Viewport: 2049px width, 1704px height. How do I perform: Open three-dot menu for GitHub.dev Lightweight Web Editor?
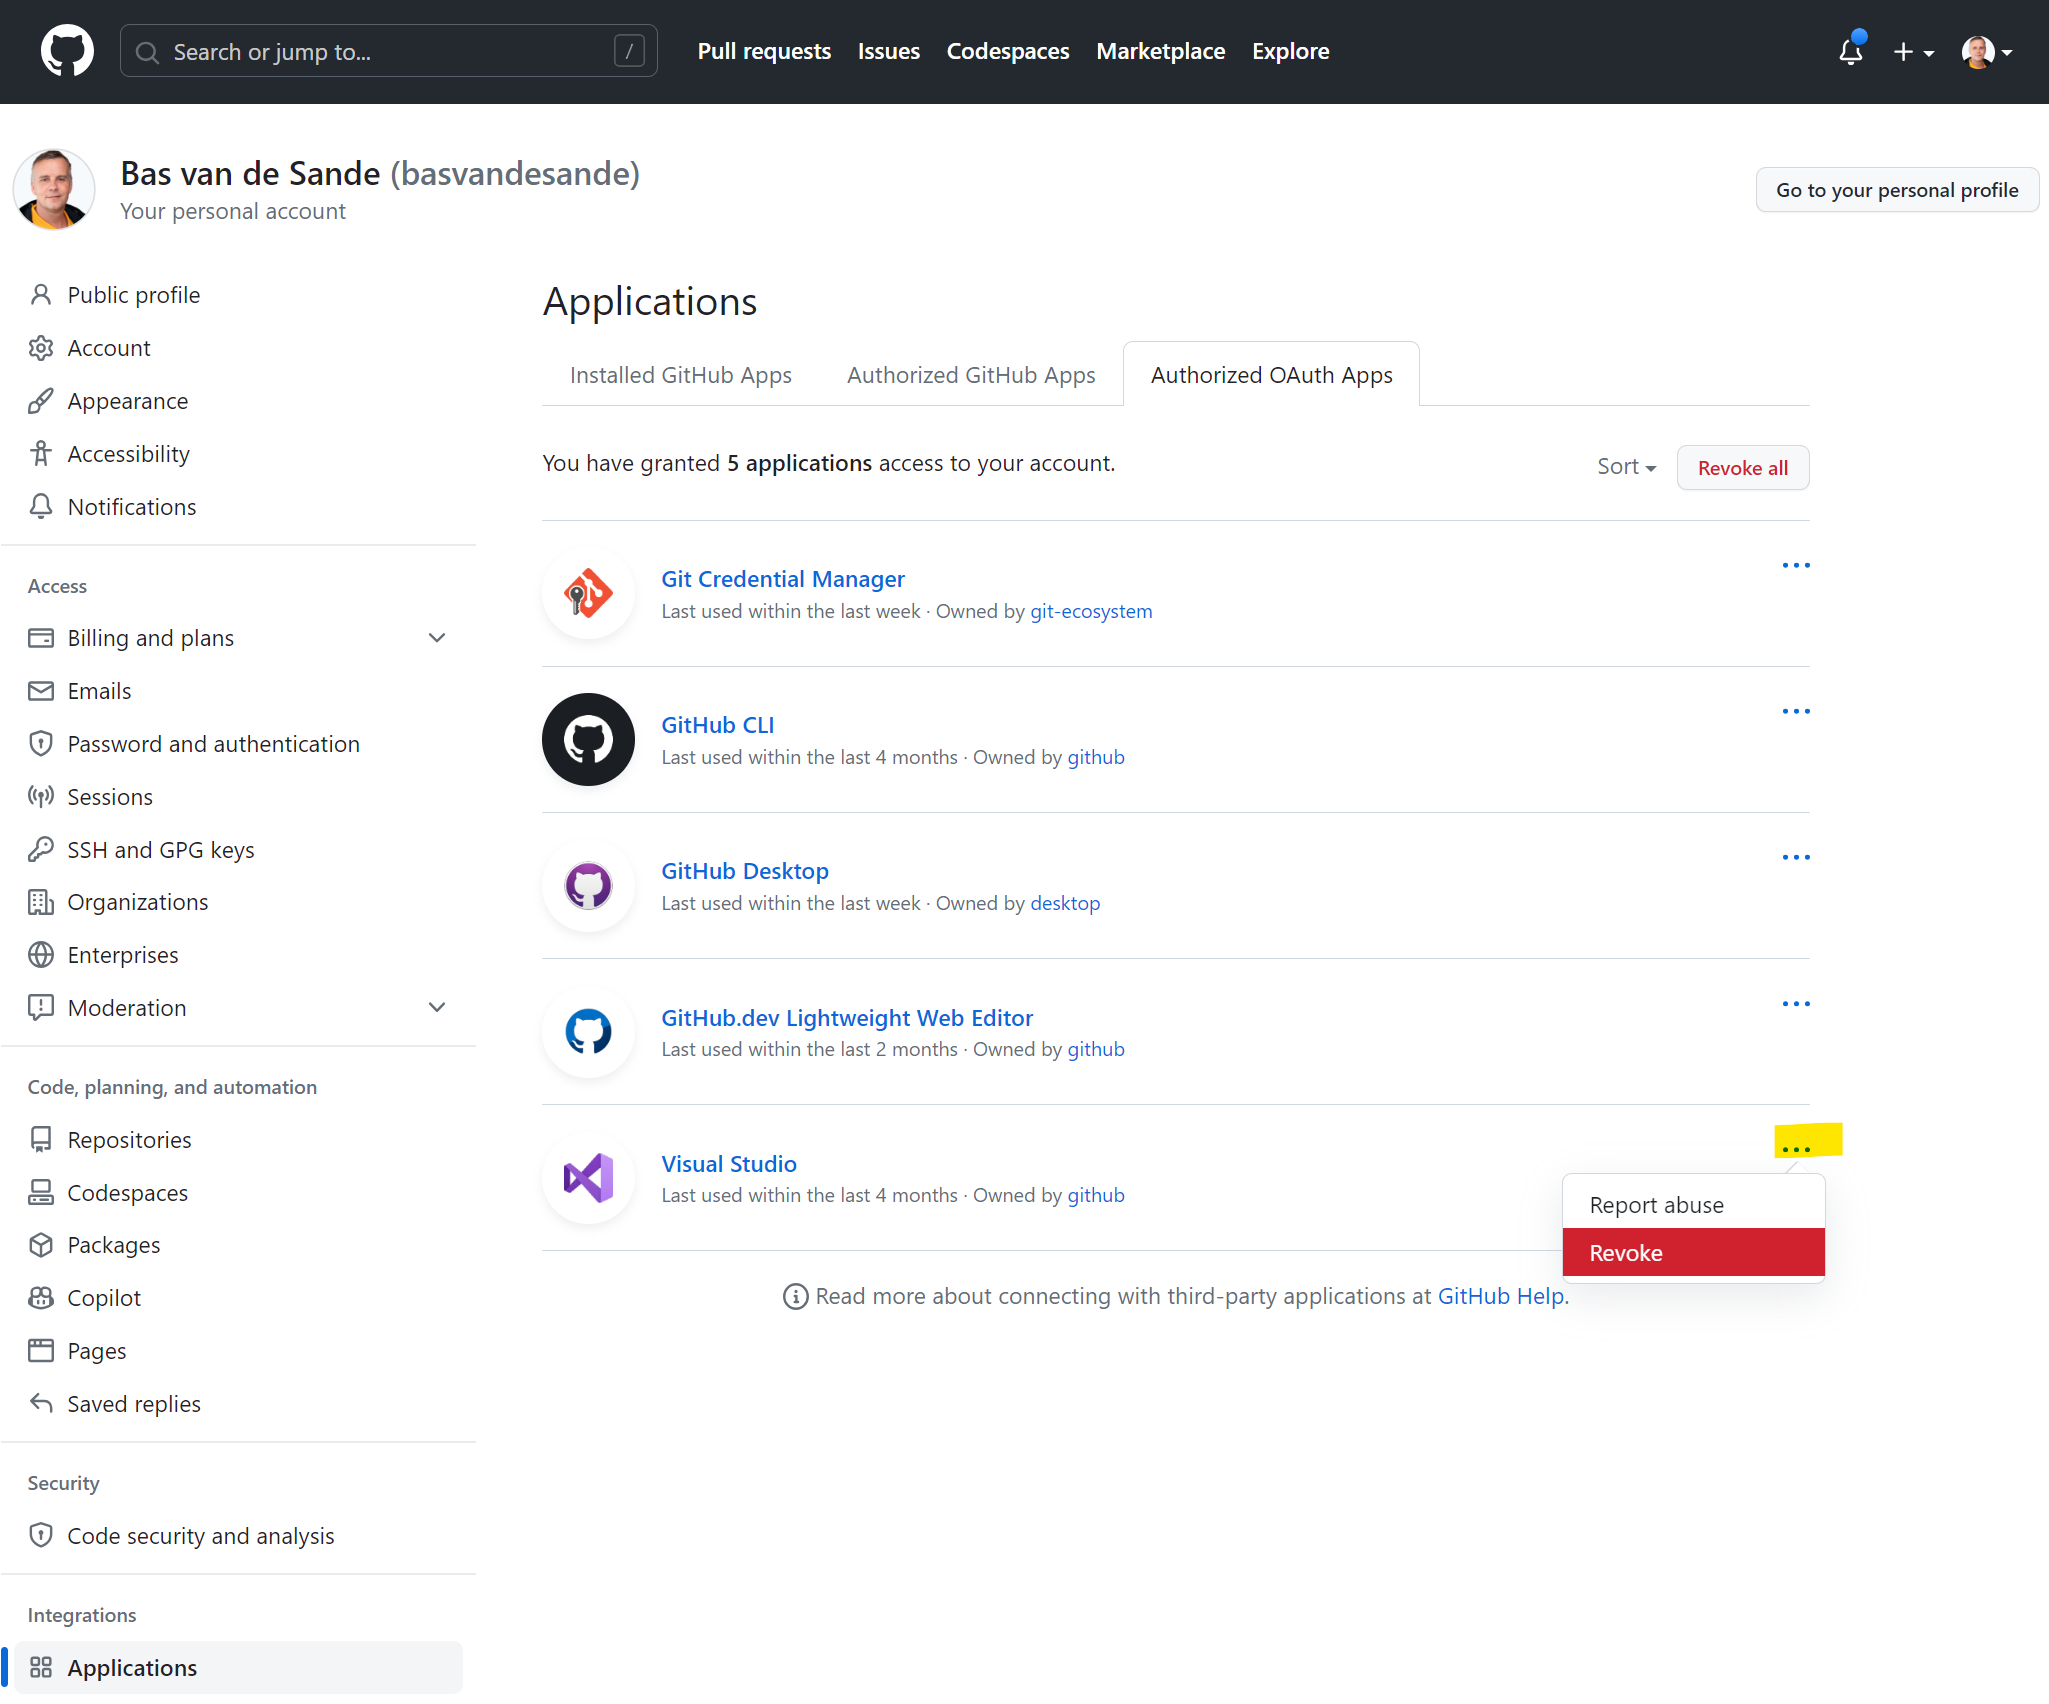coord(1795,1004)
